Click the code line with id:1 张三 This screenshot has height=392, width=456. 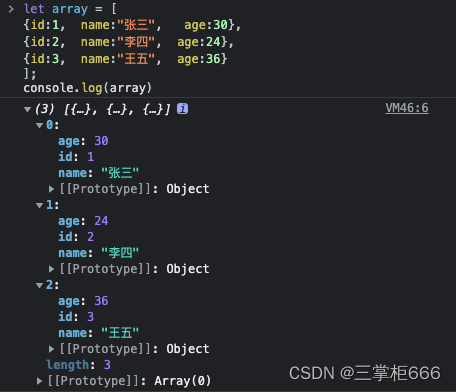[x=132, y=25]
